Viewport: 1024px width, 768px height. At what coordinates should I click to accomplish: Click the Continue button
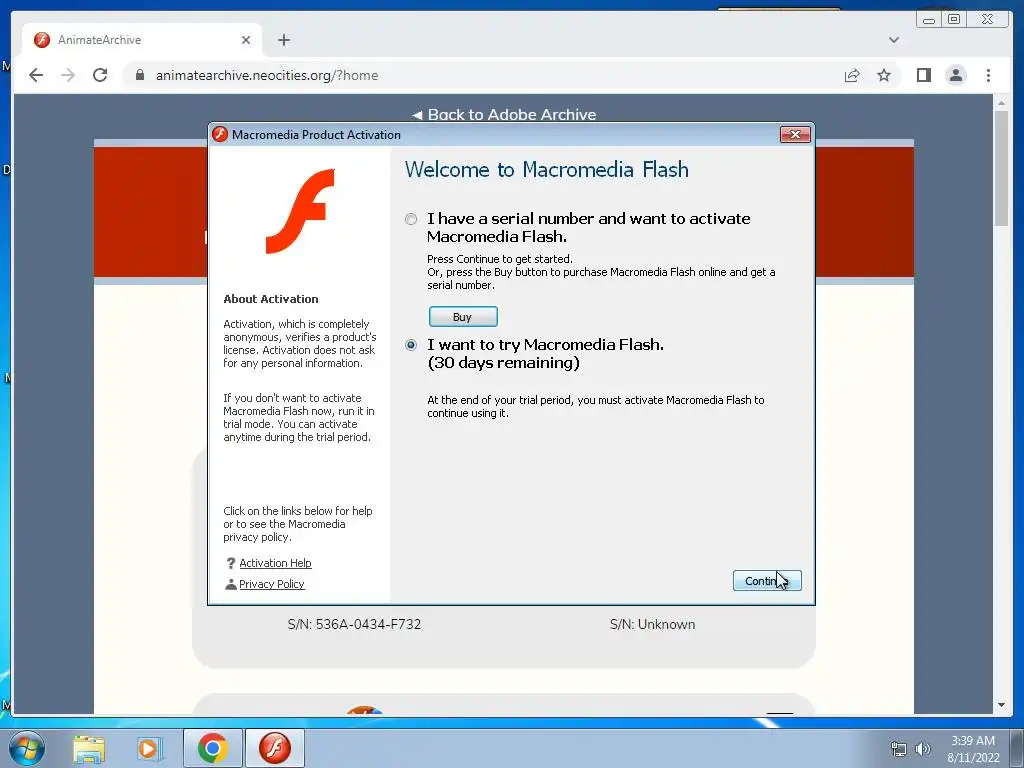[x=767, y=581]
